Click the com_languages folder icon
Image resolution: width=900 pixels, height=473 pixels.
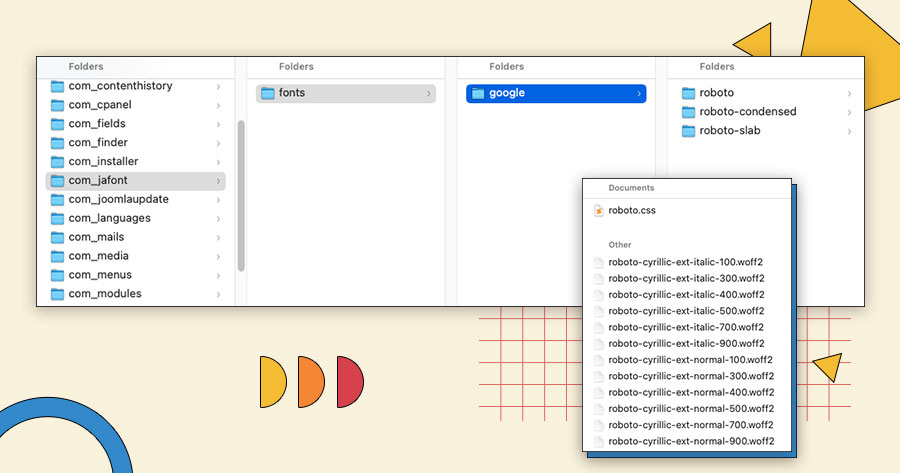click(57, 219)
